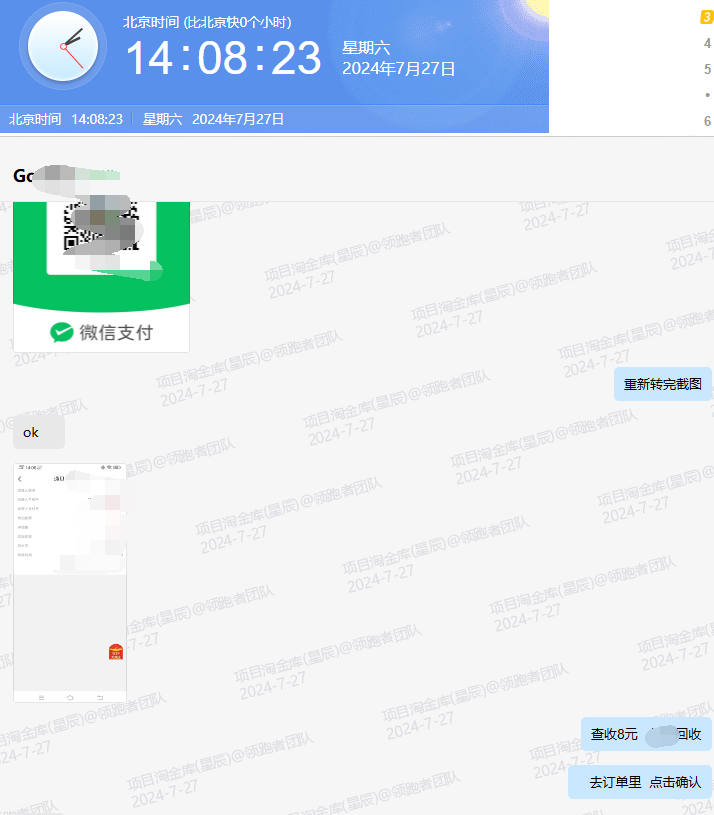Click the 去订单里 点击确认 message bubble
This screenshot has width=714, height=815.
point(640,782)
